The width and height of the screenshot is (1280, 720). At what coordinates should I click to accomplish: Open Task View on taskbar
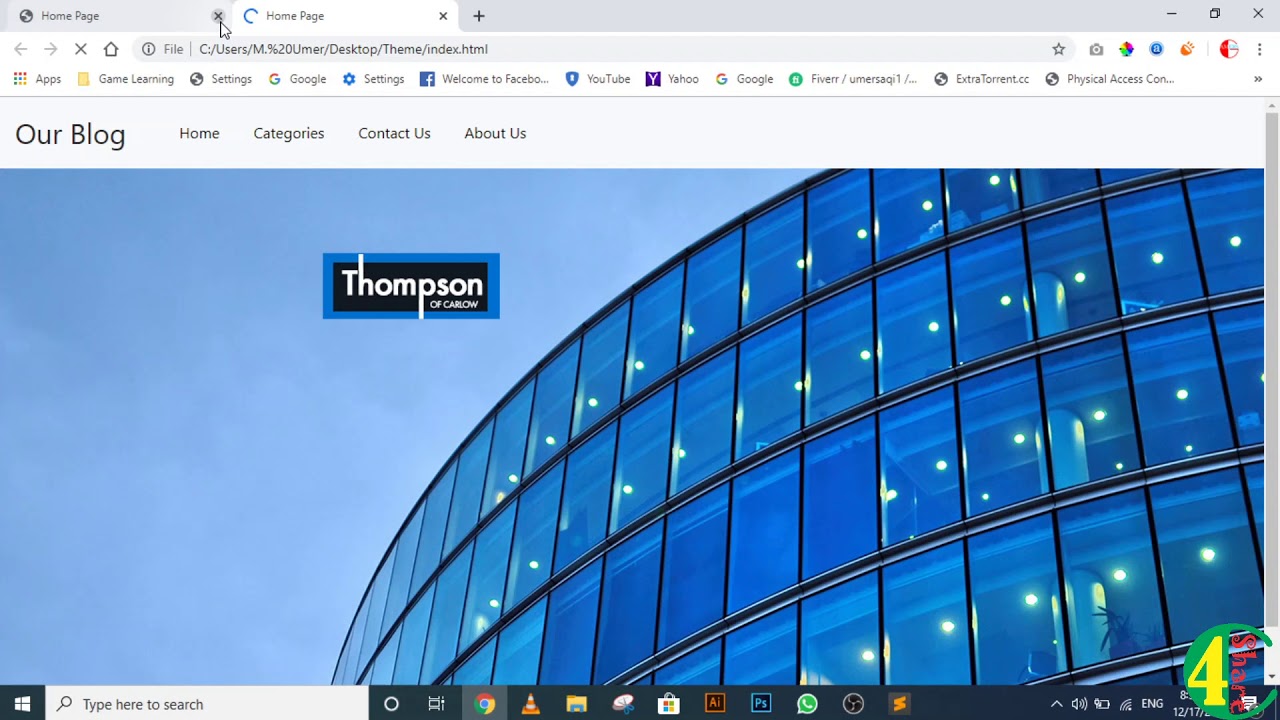pyautogui.click(x=437, y=704)
